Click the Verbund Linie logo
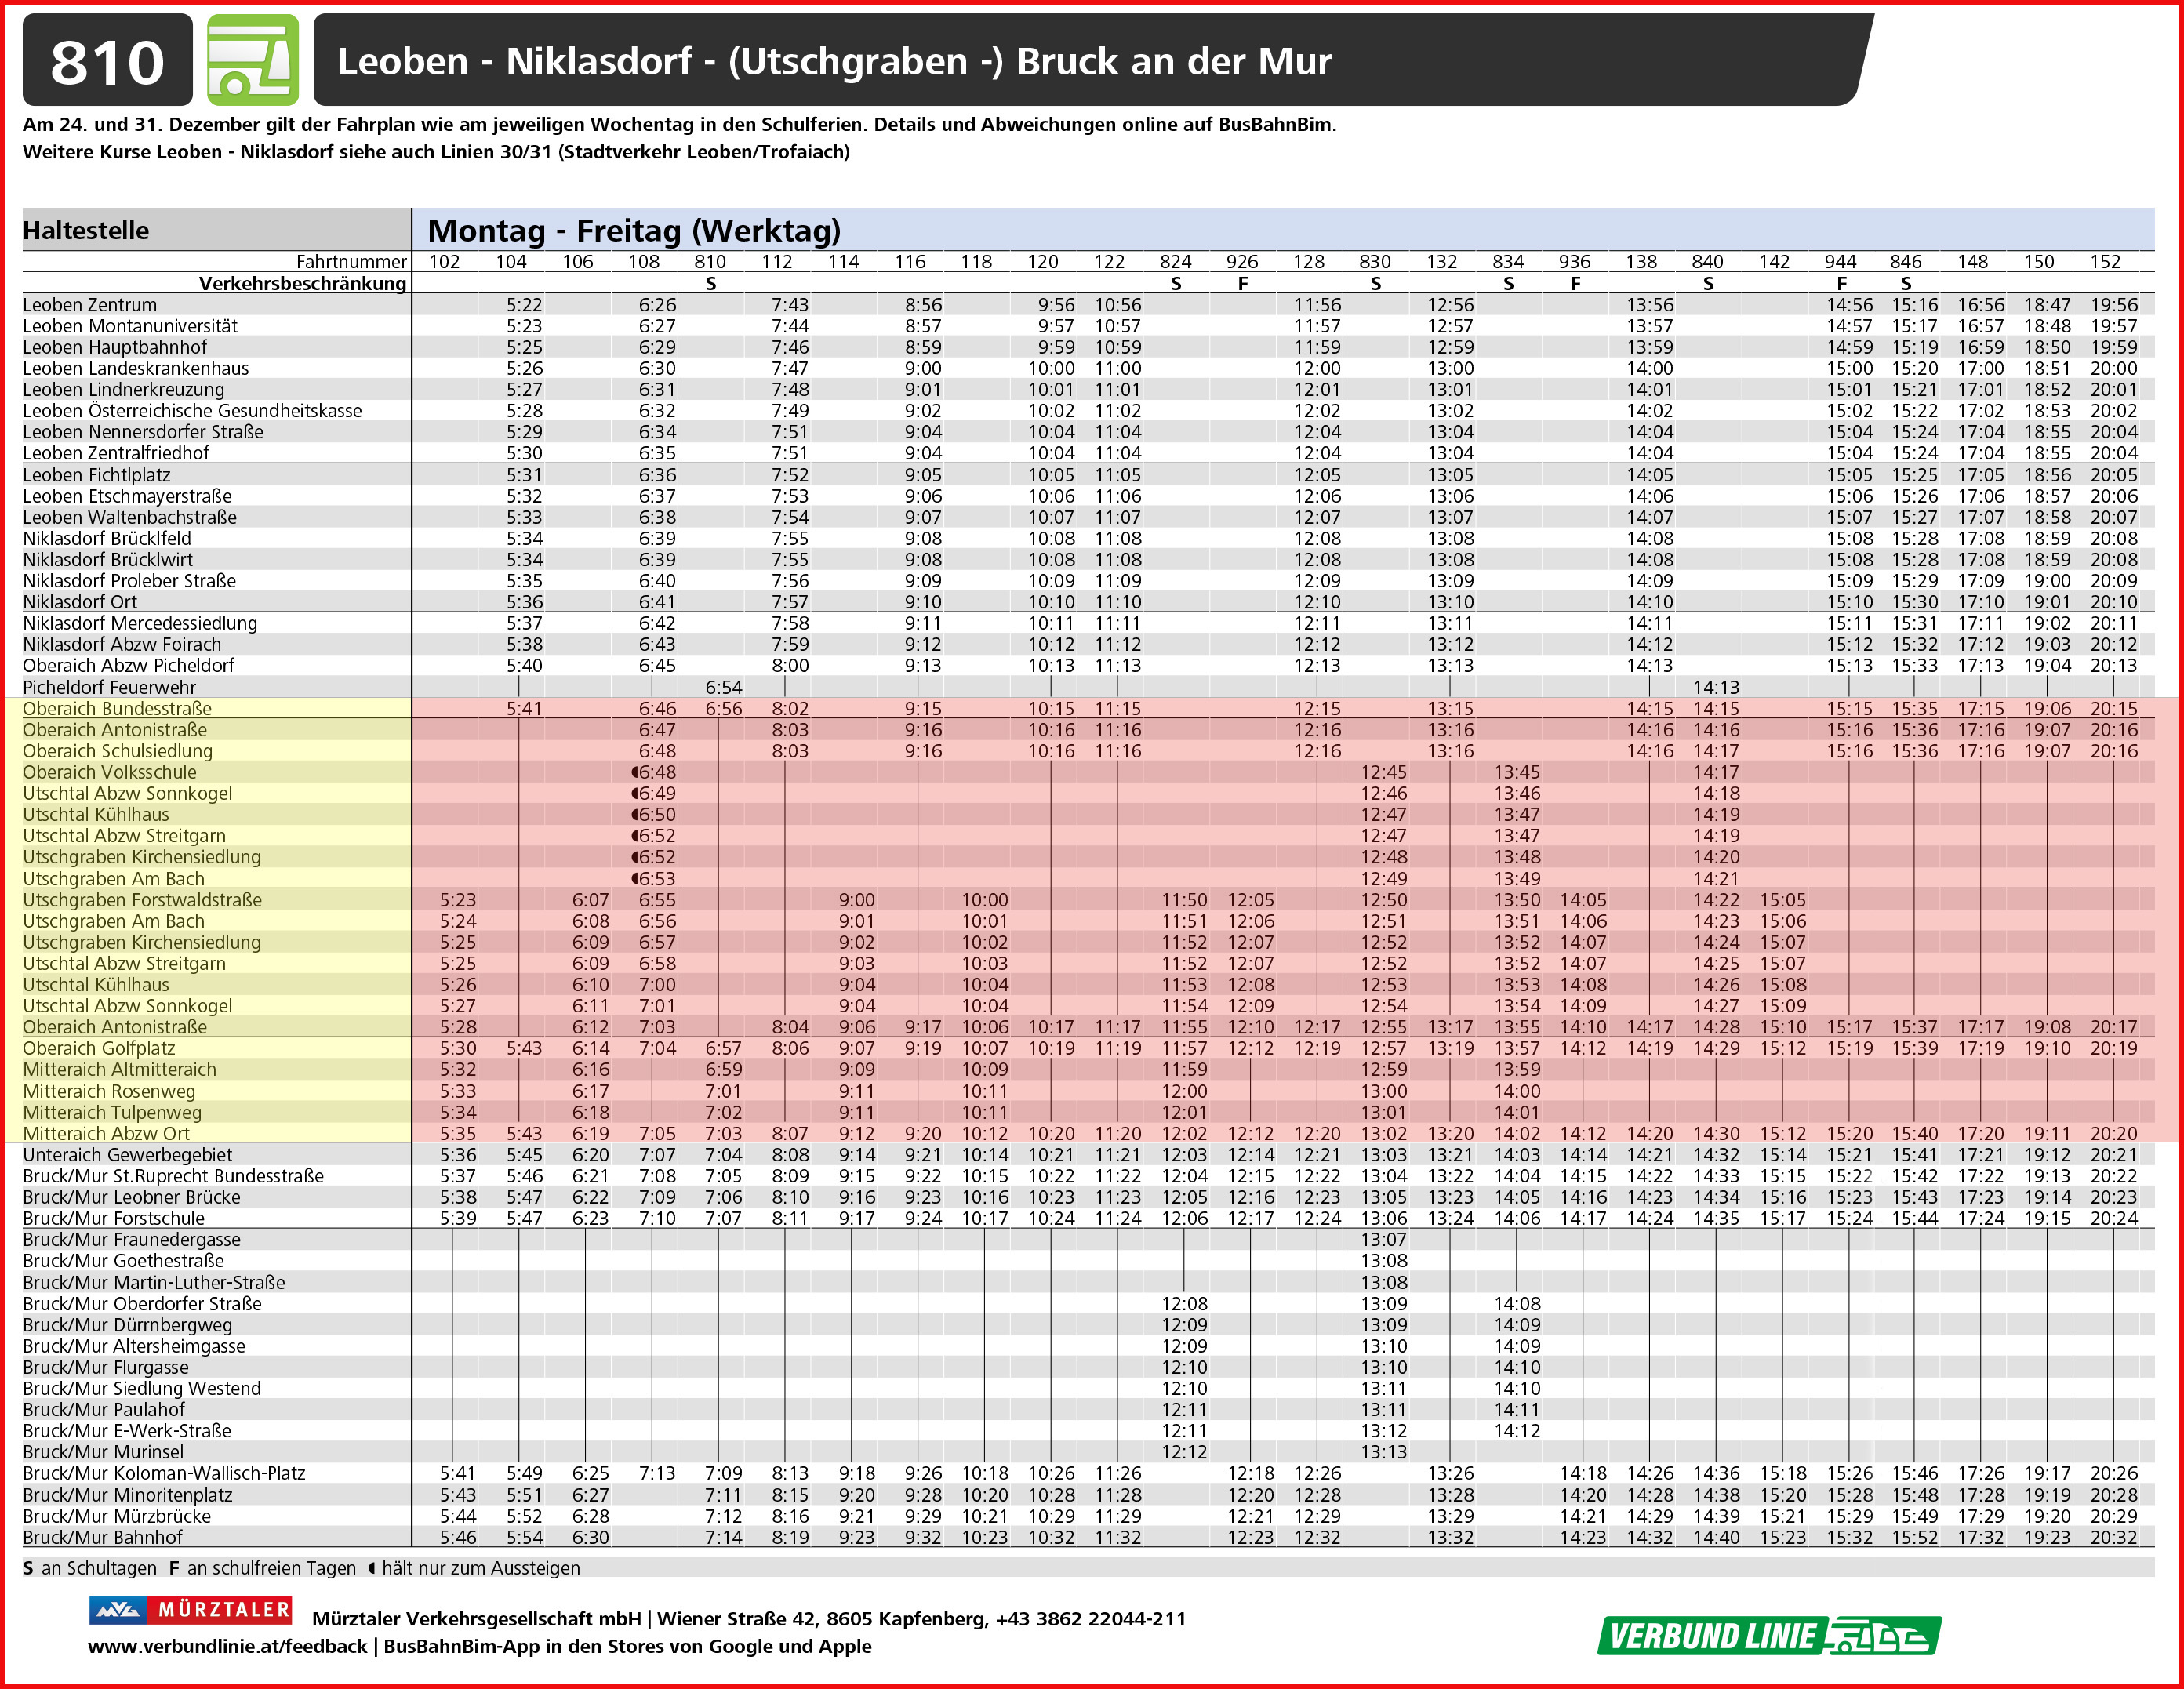The width and height of the screenshot is (2184, 1689). click(x=1768, y=1636)
